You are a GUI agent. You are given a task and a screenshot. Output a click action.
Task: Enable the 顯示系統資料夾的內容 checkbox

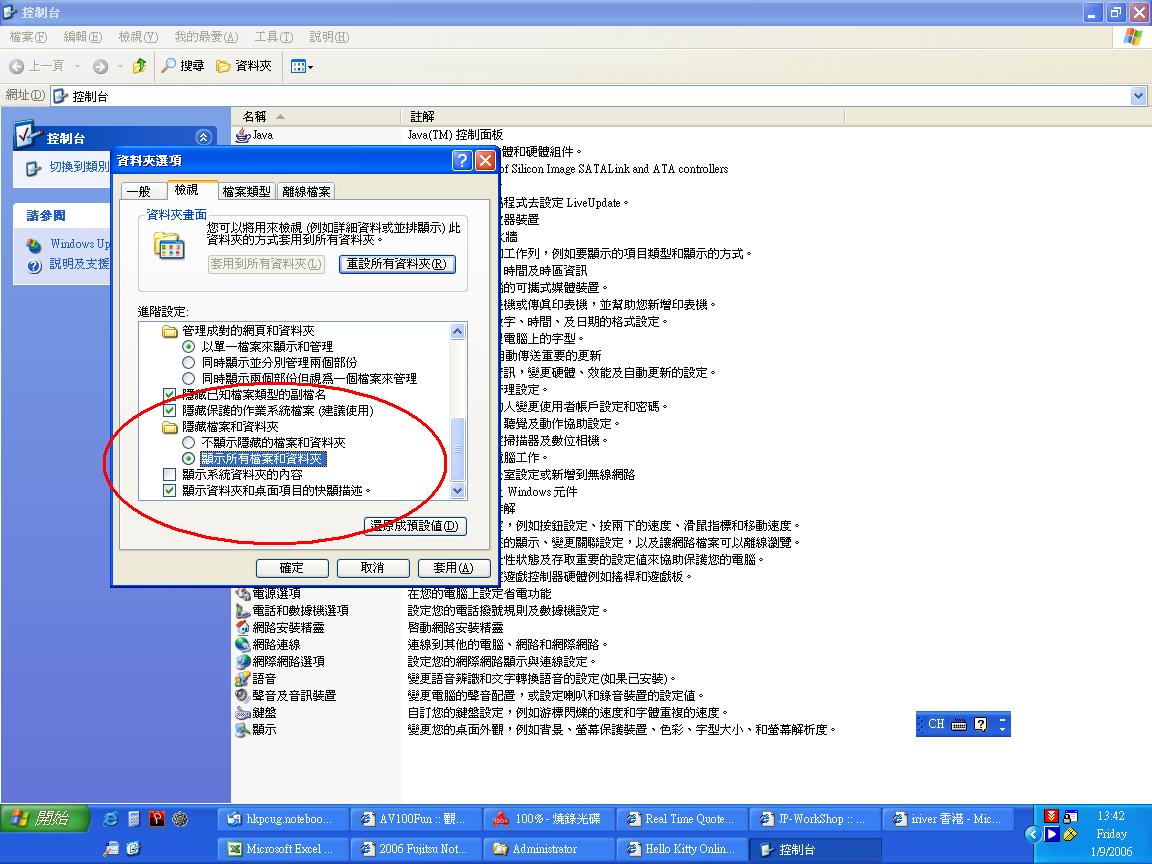(x=169, y=475)
